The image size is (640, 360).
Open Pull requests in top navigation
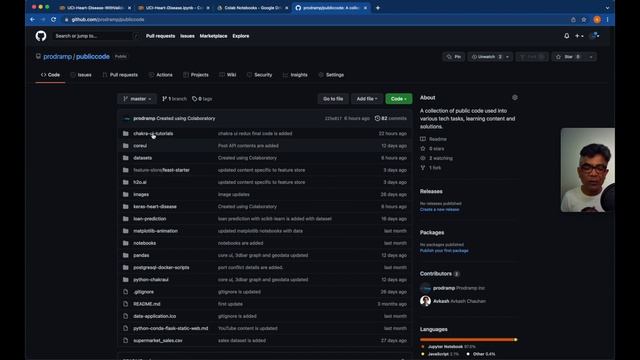tap(160, 36)
